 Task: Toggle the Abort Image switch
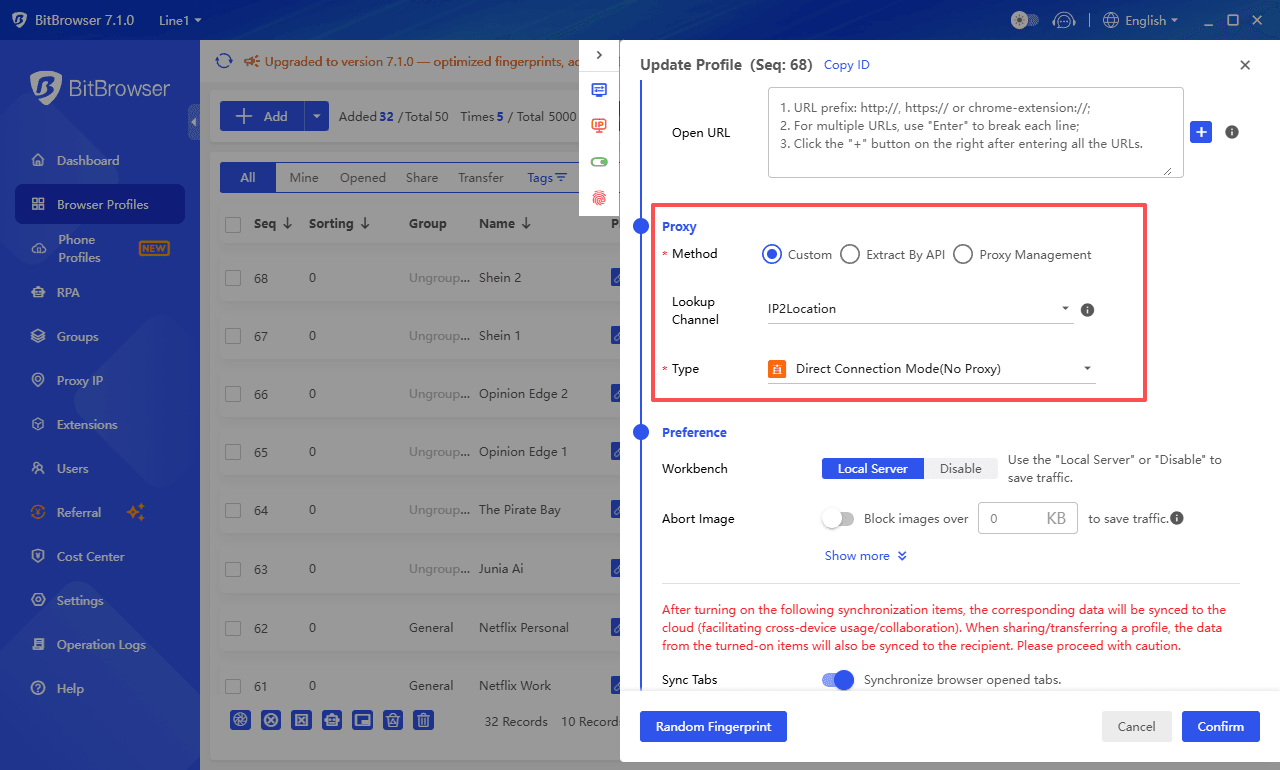(x=838, y=519)
